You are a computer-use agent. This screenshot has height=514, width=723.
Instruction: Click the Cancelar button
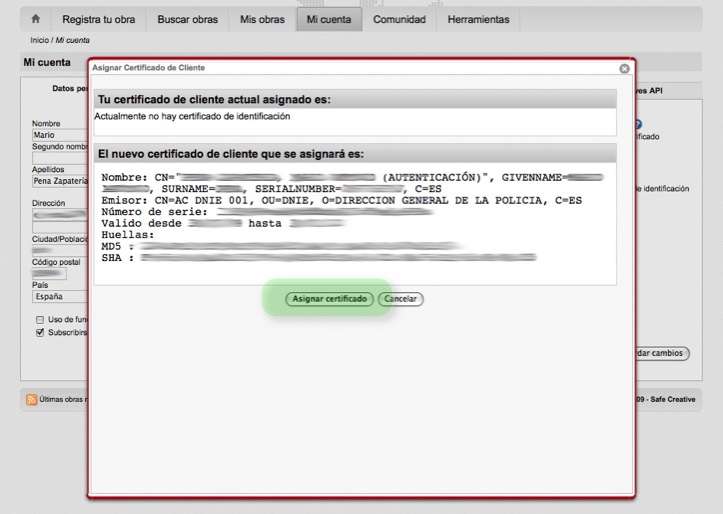coord(401,299)
